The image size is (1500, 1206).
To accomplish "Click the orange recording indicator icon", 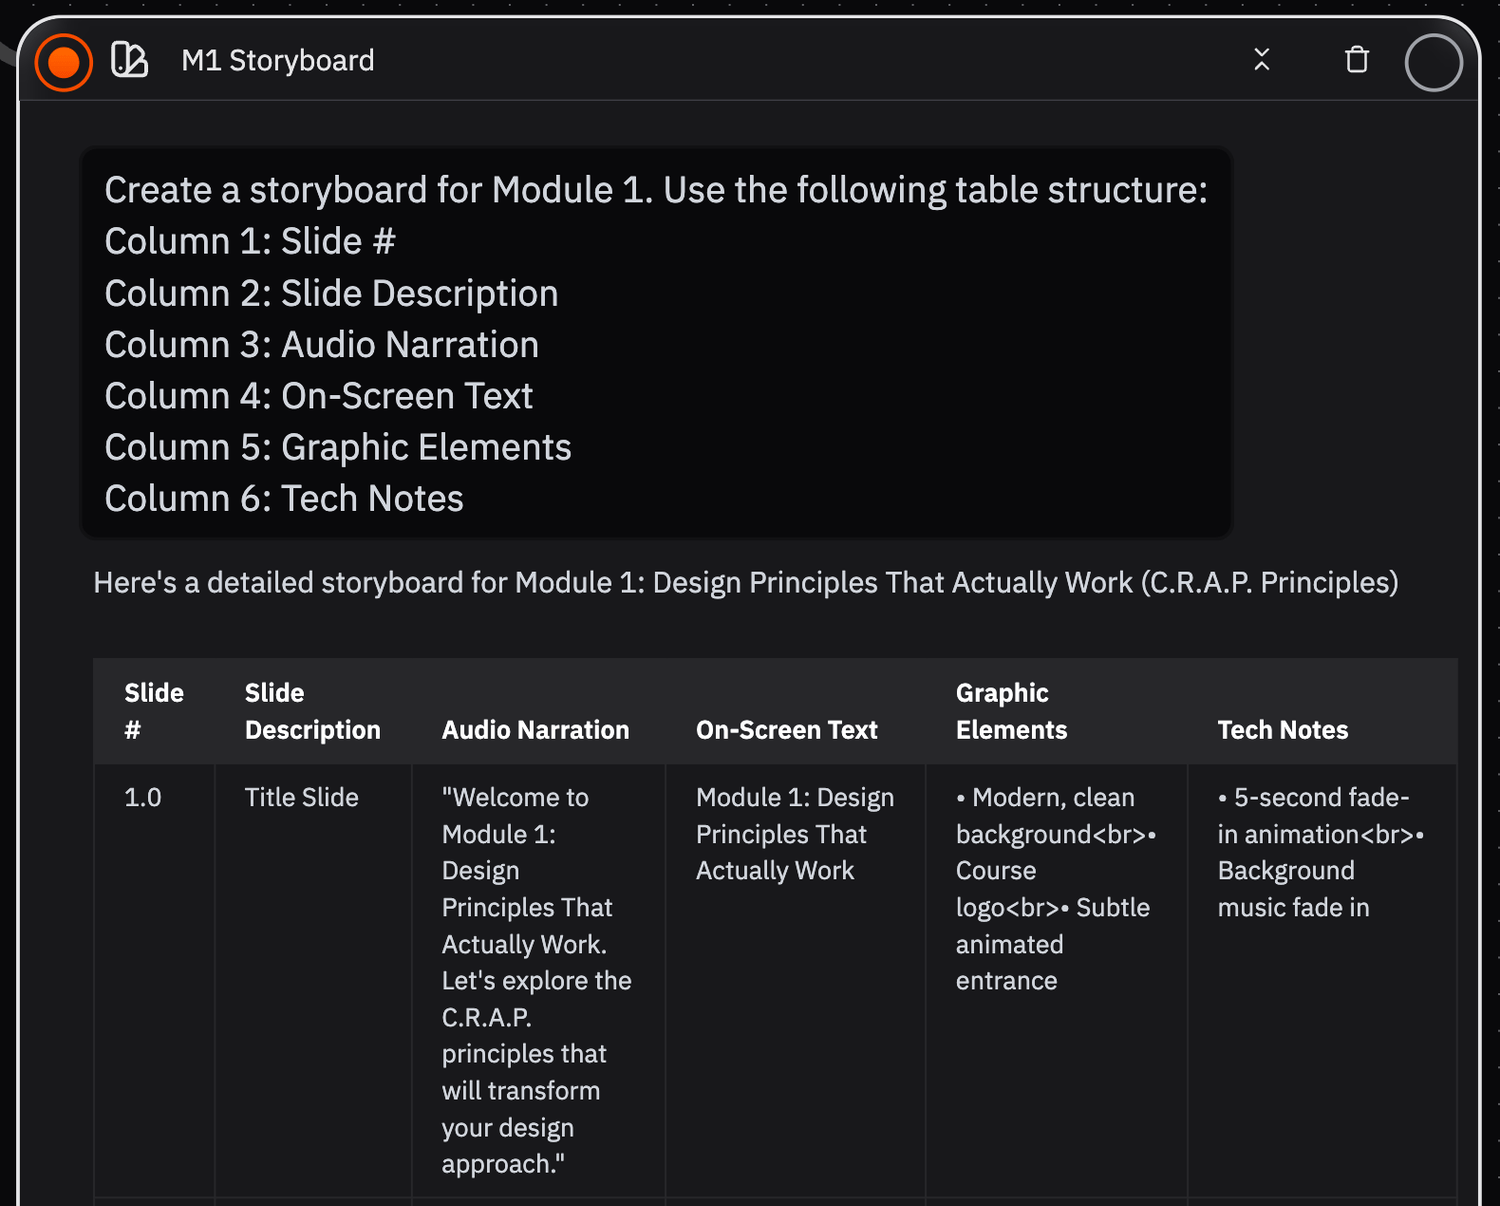I will click(62, 61).
